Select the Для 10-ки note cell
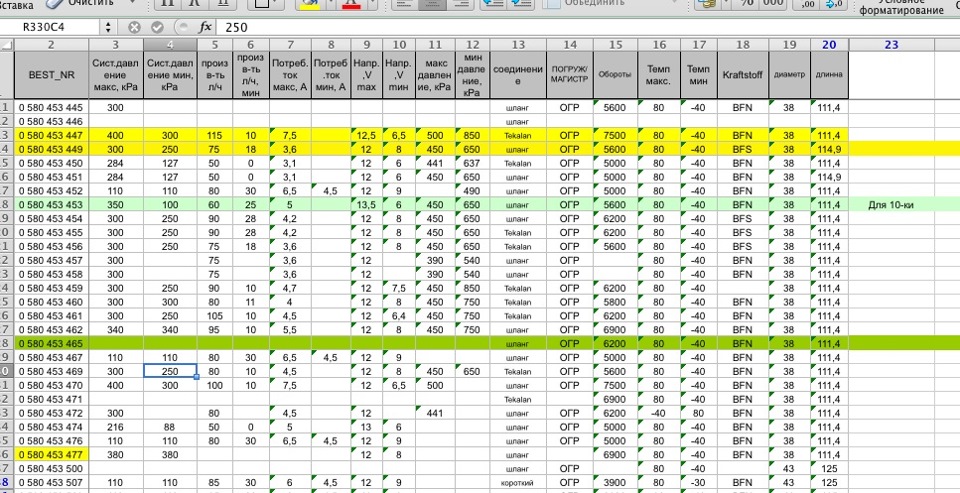This screenshot has height=493, width=960. 891,205
